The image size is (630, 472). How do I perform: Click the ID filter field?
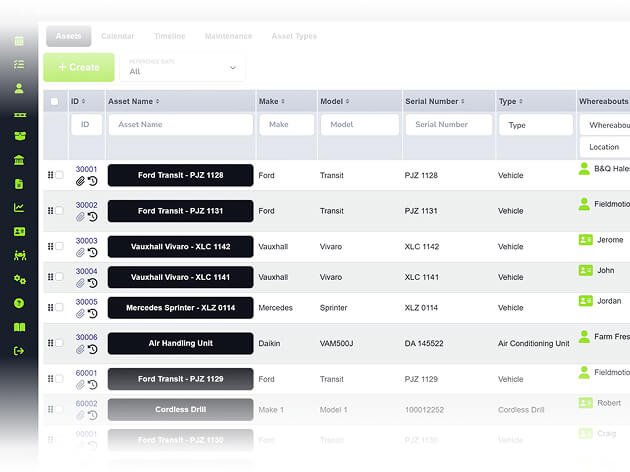87,125
